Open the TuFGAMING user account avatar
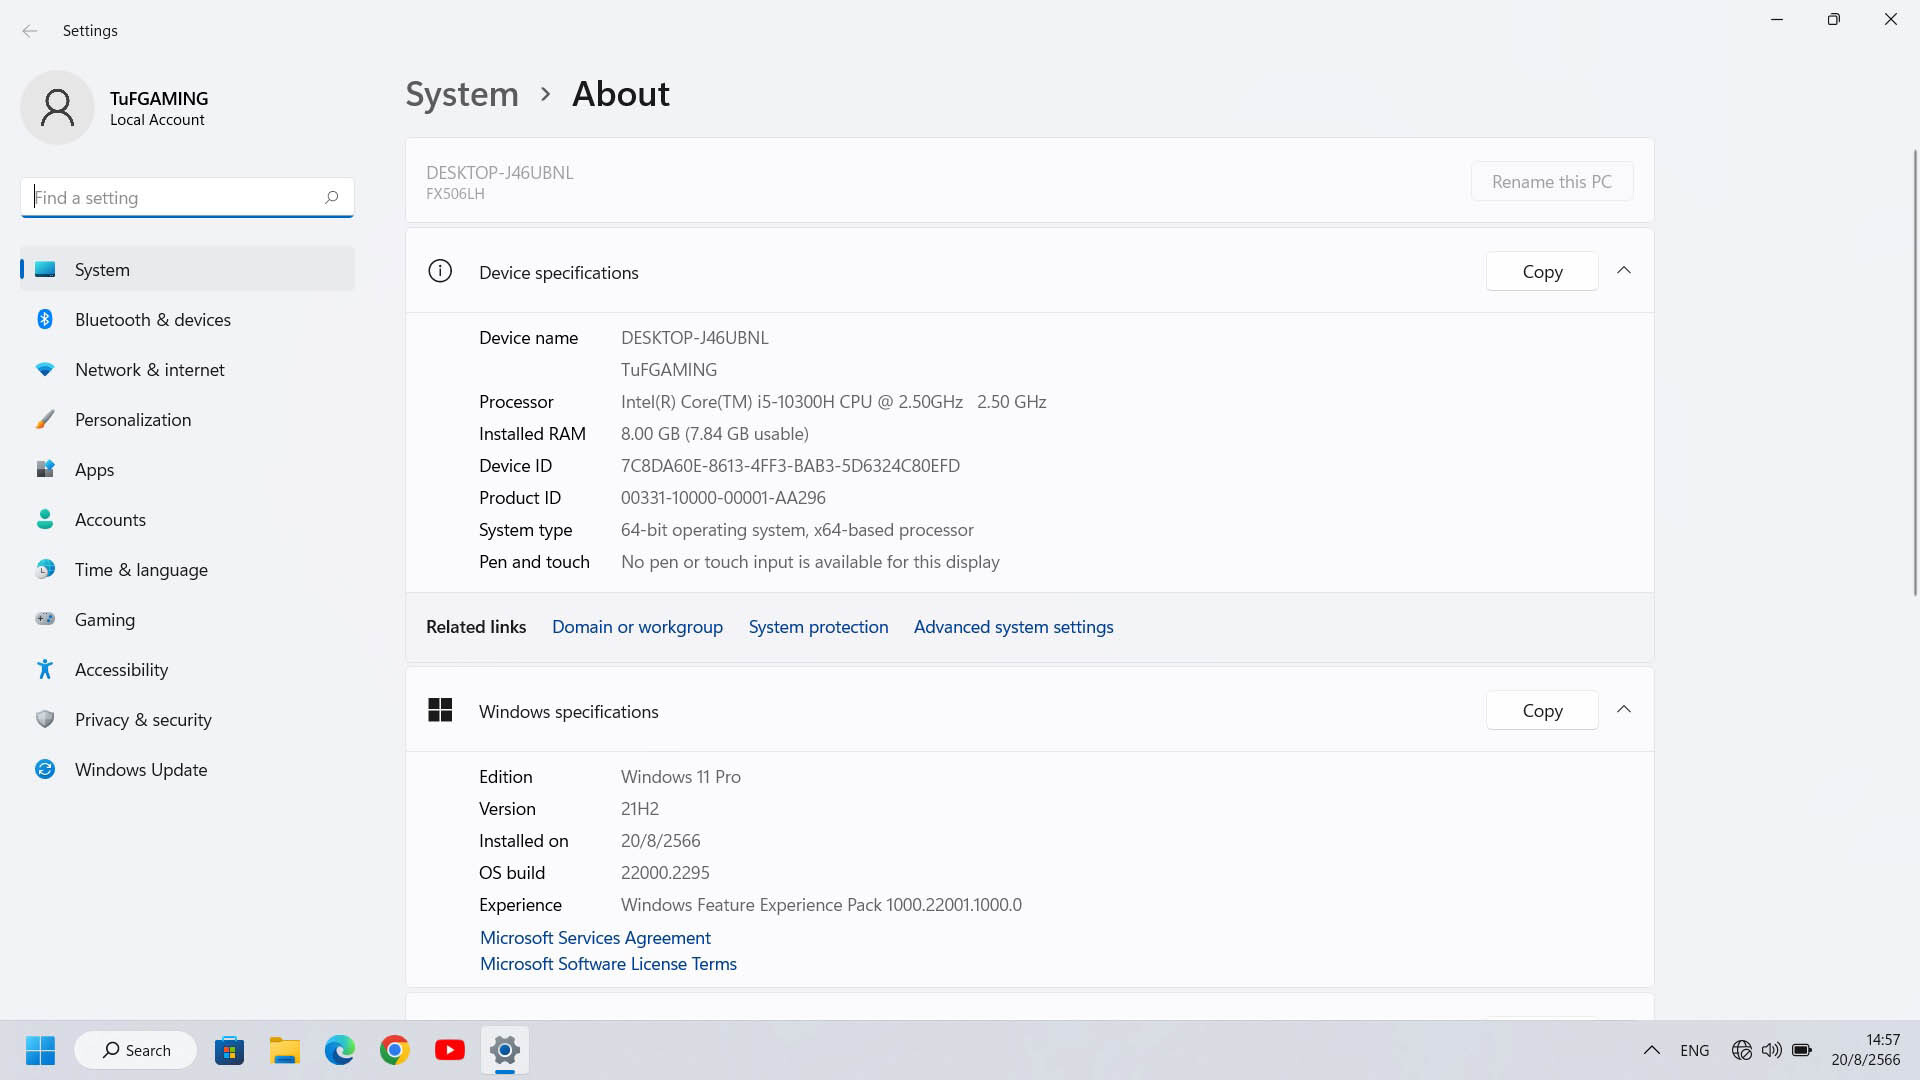 point(57,108)
